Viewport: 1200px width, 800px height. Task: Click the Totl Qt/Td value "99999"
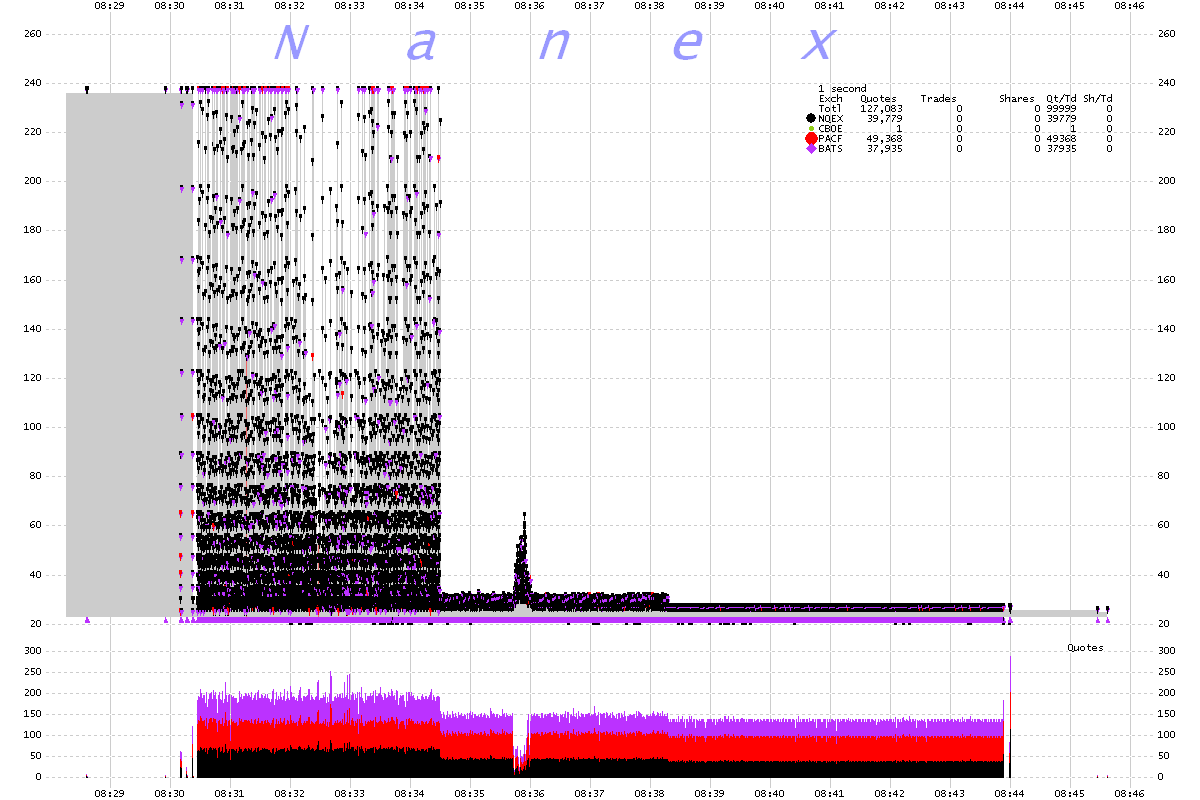coord(1061,109)
